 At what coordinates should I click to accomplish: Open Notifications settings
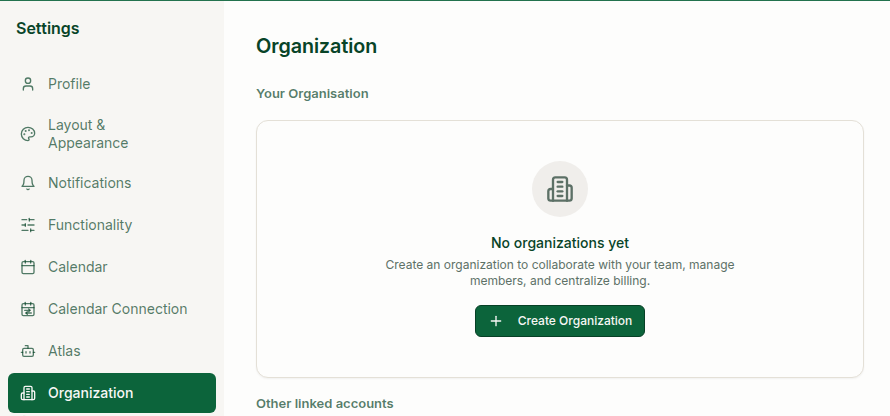(x=112, y=183)
